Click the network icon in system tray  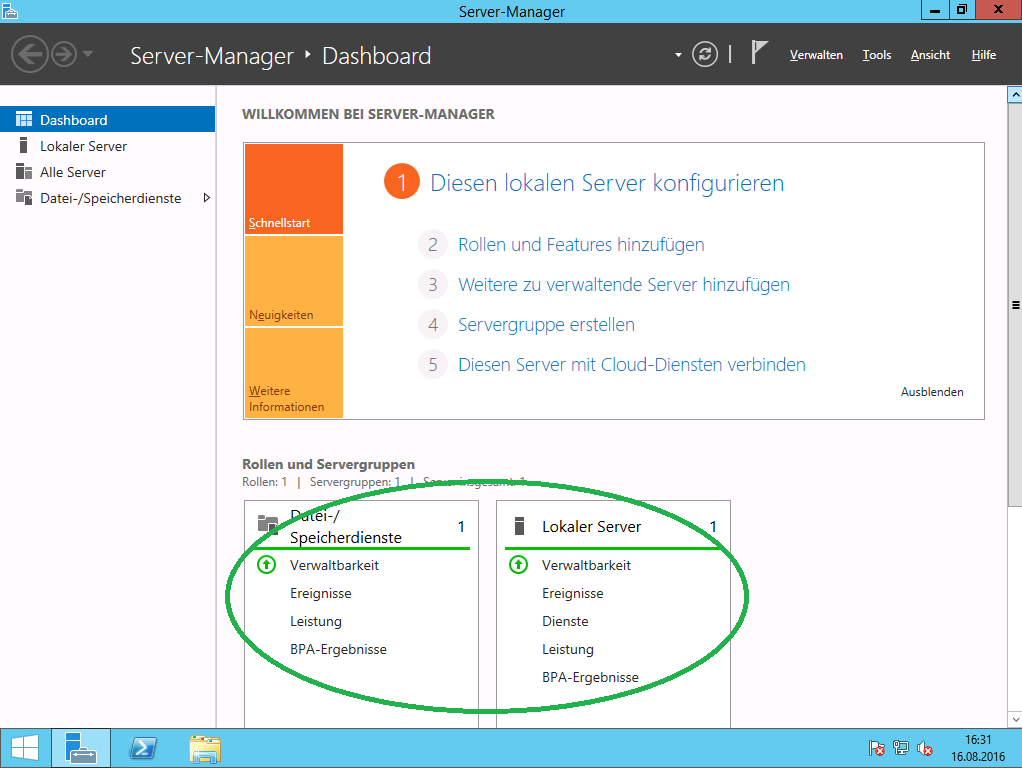pyautogui.click(x=901, y=748)
